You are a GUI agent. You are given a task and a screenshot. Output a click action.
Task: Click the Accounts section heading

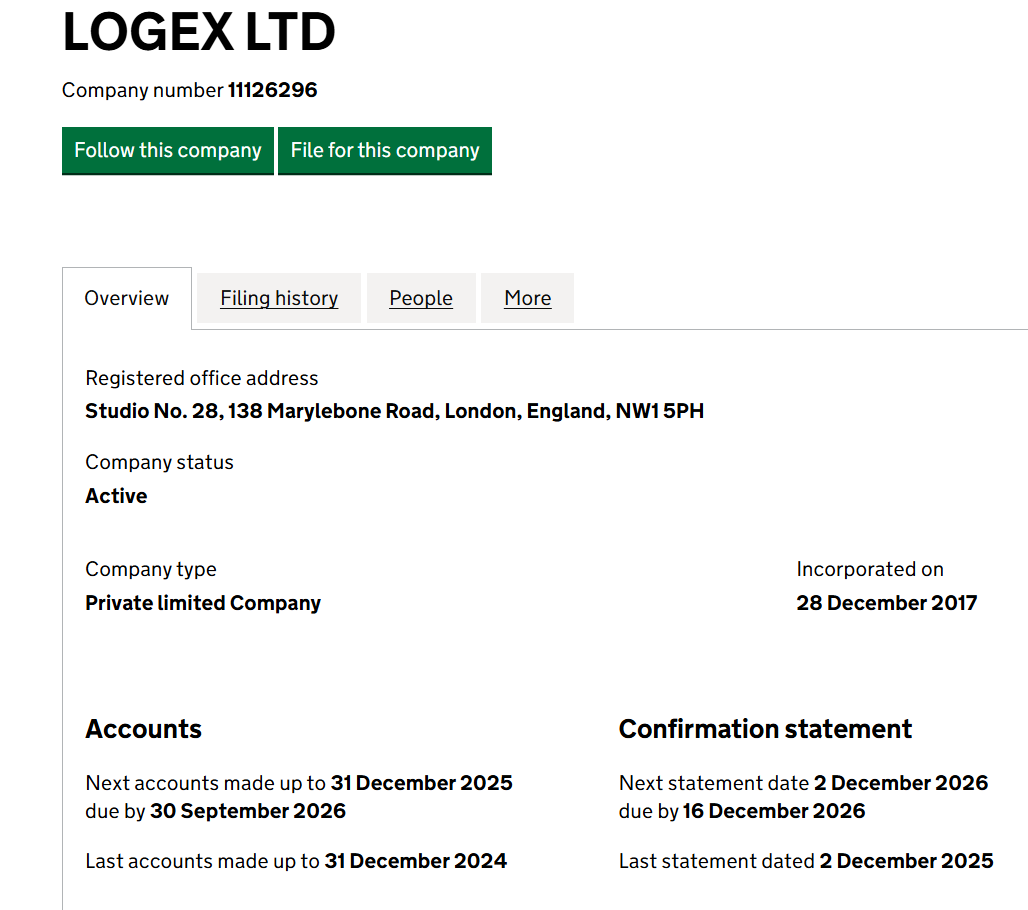point(144,729)
